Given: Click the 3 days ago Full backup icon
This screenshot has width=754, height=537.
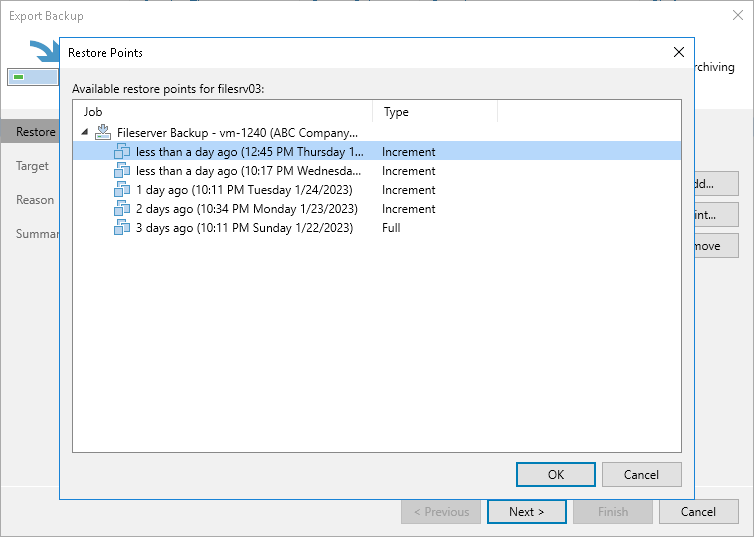Looking at the screenshot, I should [x=122, y=228].
